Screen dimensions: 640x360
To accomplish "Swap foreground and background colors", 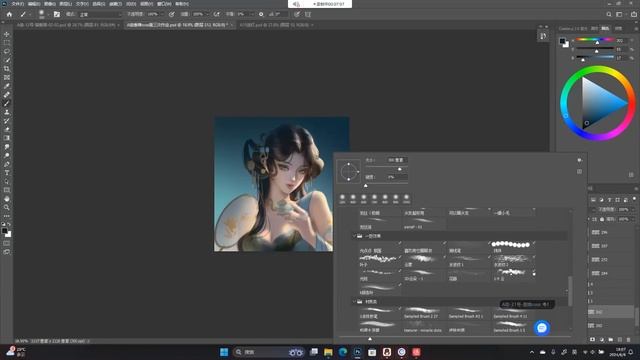I will click(9, 224).
